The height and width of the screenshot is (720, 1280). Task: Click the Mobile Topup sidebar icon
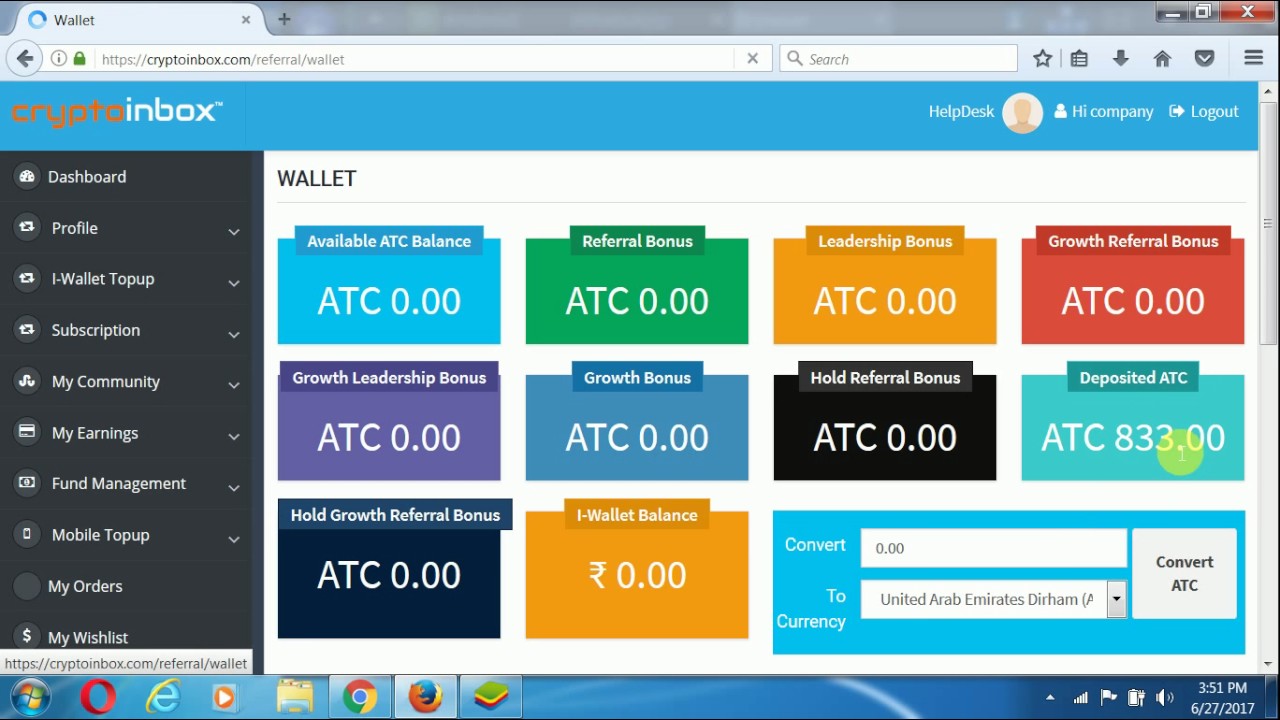tap(27, 534)
